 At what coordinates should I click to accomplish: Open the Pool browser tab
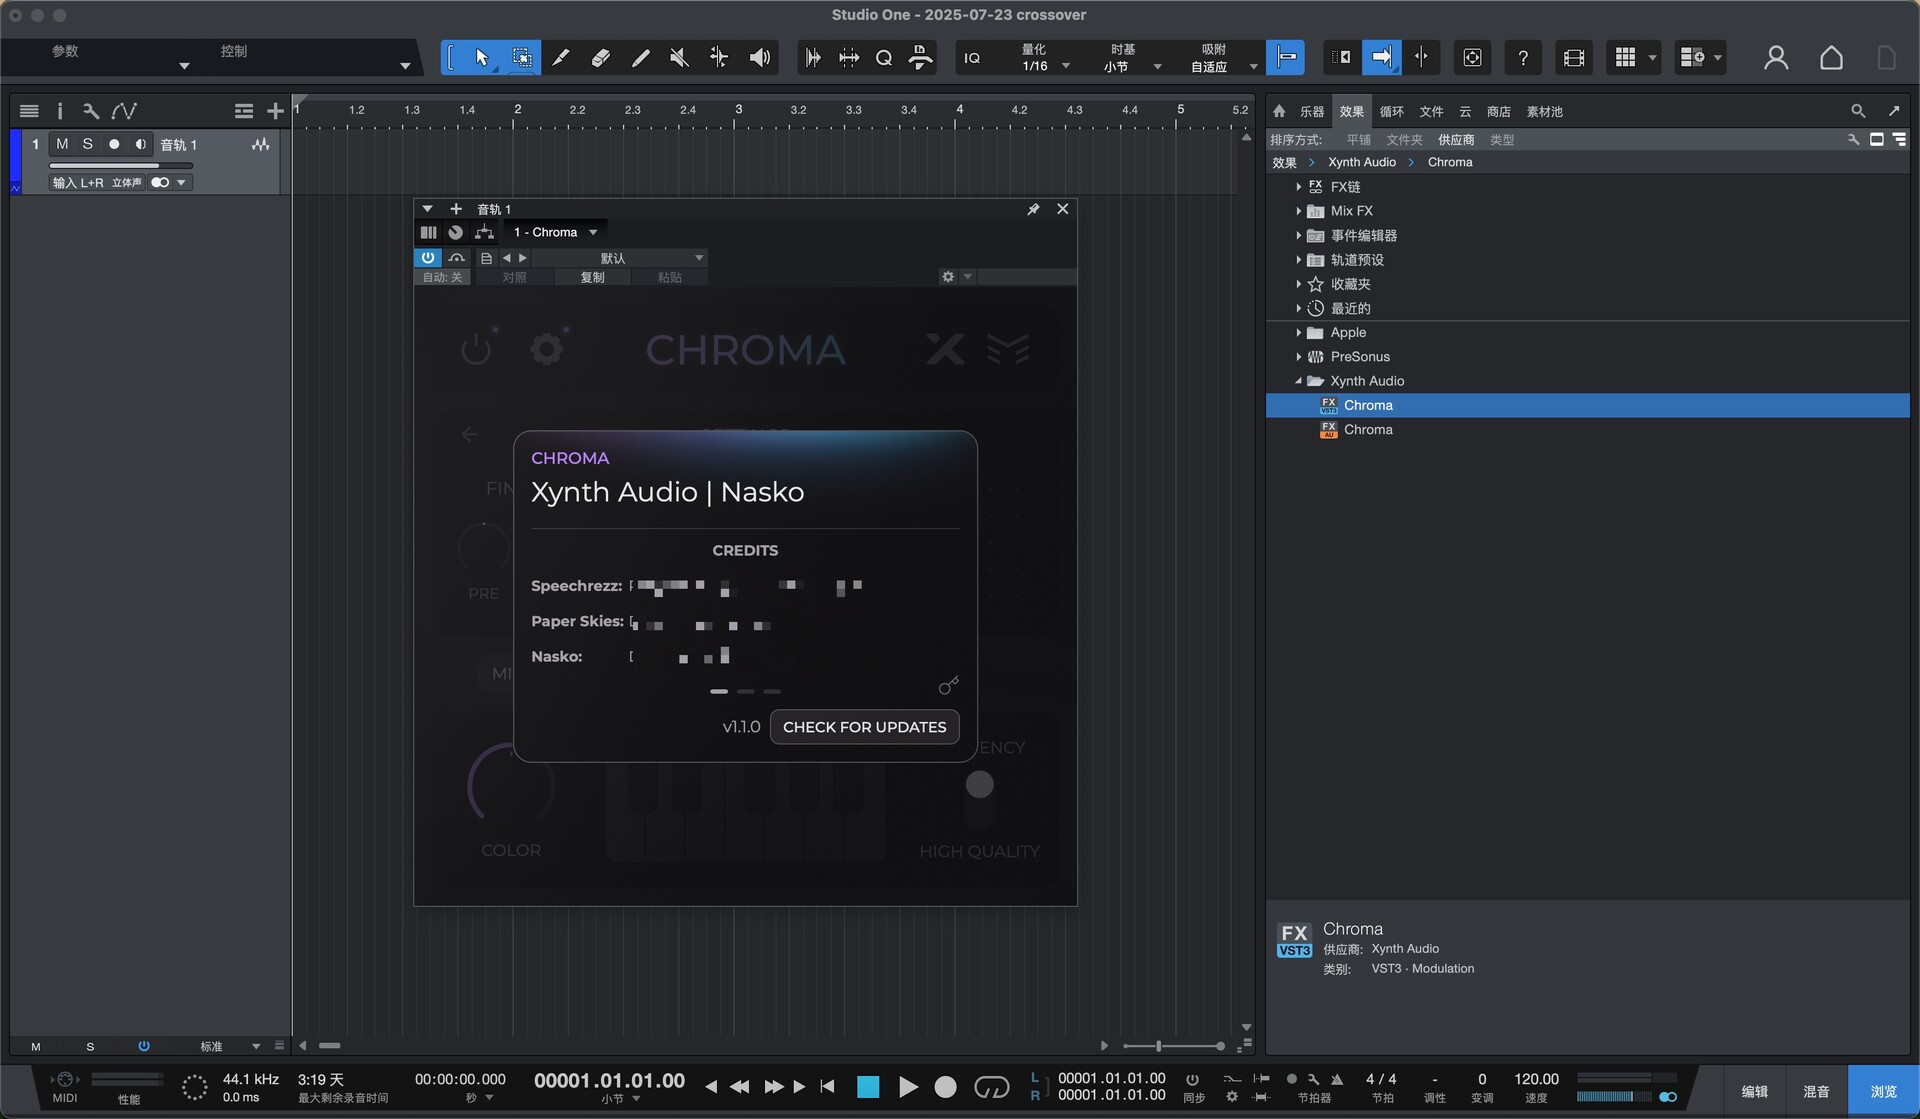click(x=1544, y=112)
